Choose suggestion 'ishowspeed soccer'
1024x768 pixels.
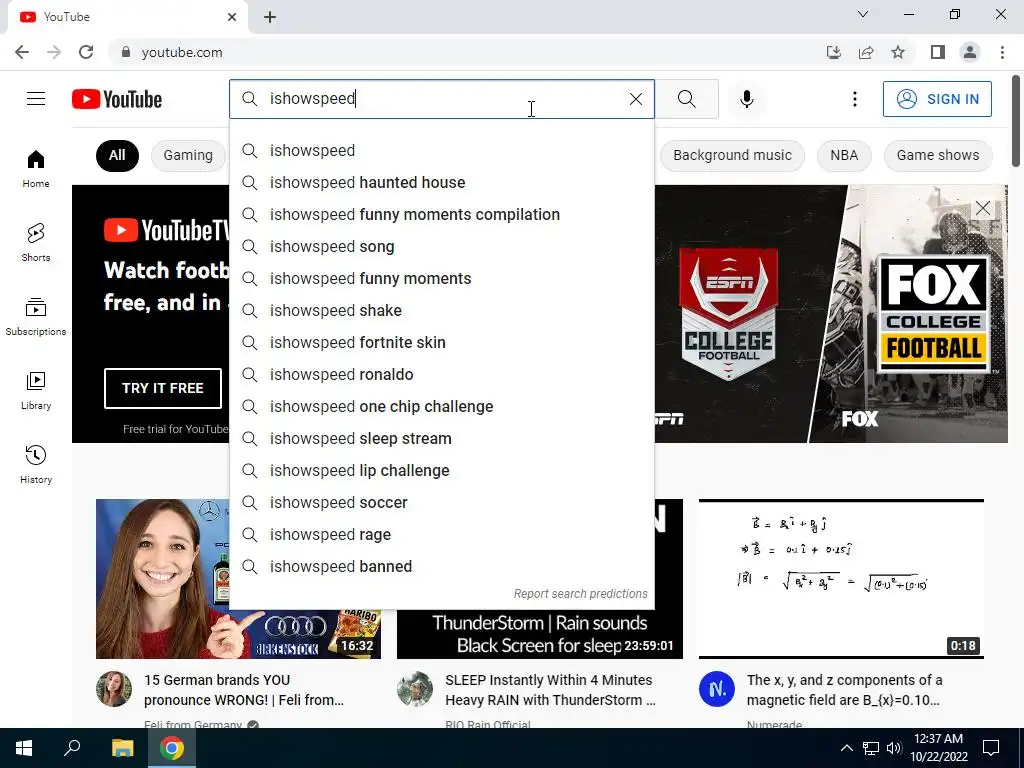click(x=441, y=502)
